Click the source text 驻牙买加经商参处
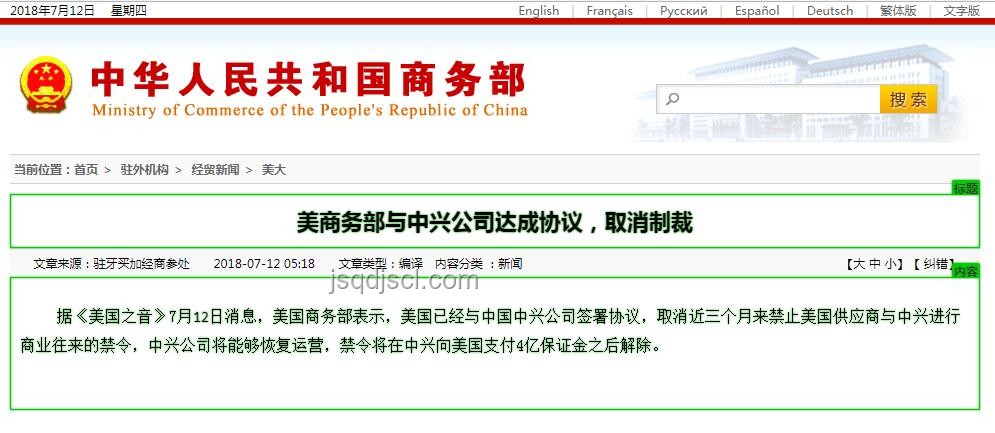Viewport: 995px width, 433px height. (142, 263)
